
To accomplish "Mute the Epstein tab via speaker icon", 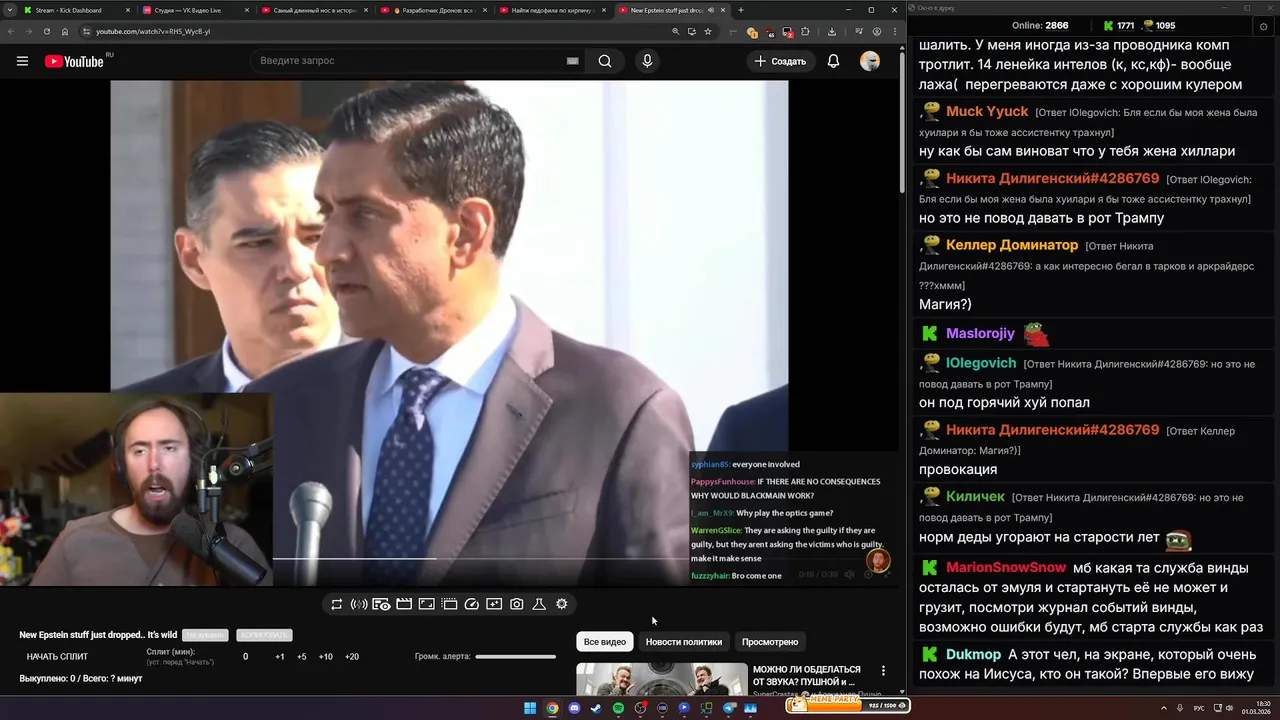I will tap(711, 10).
